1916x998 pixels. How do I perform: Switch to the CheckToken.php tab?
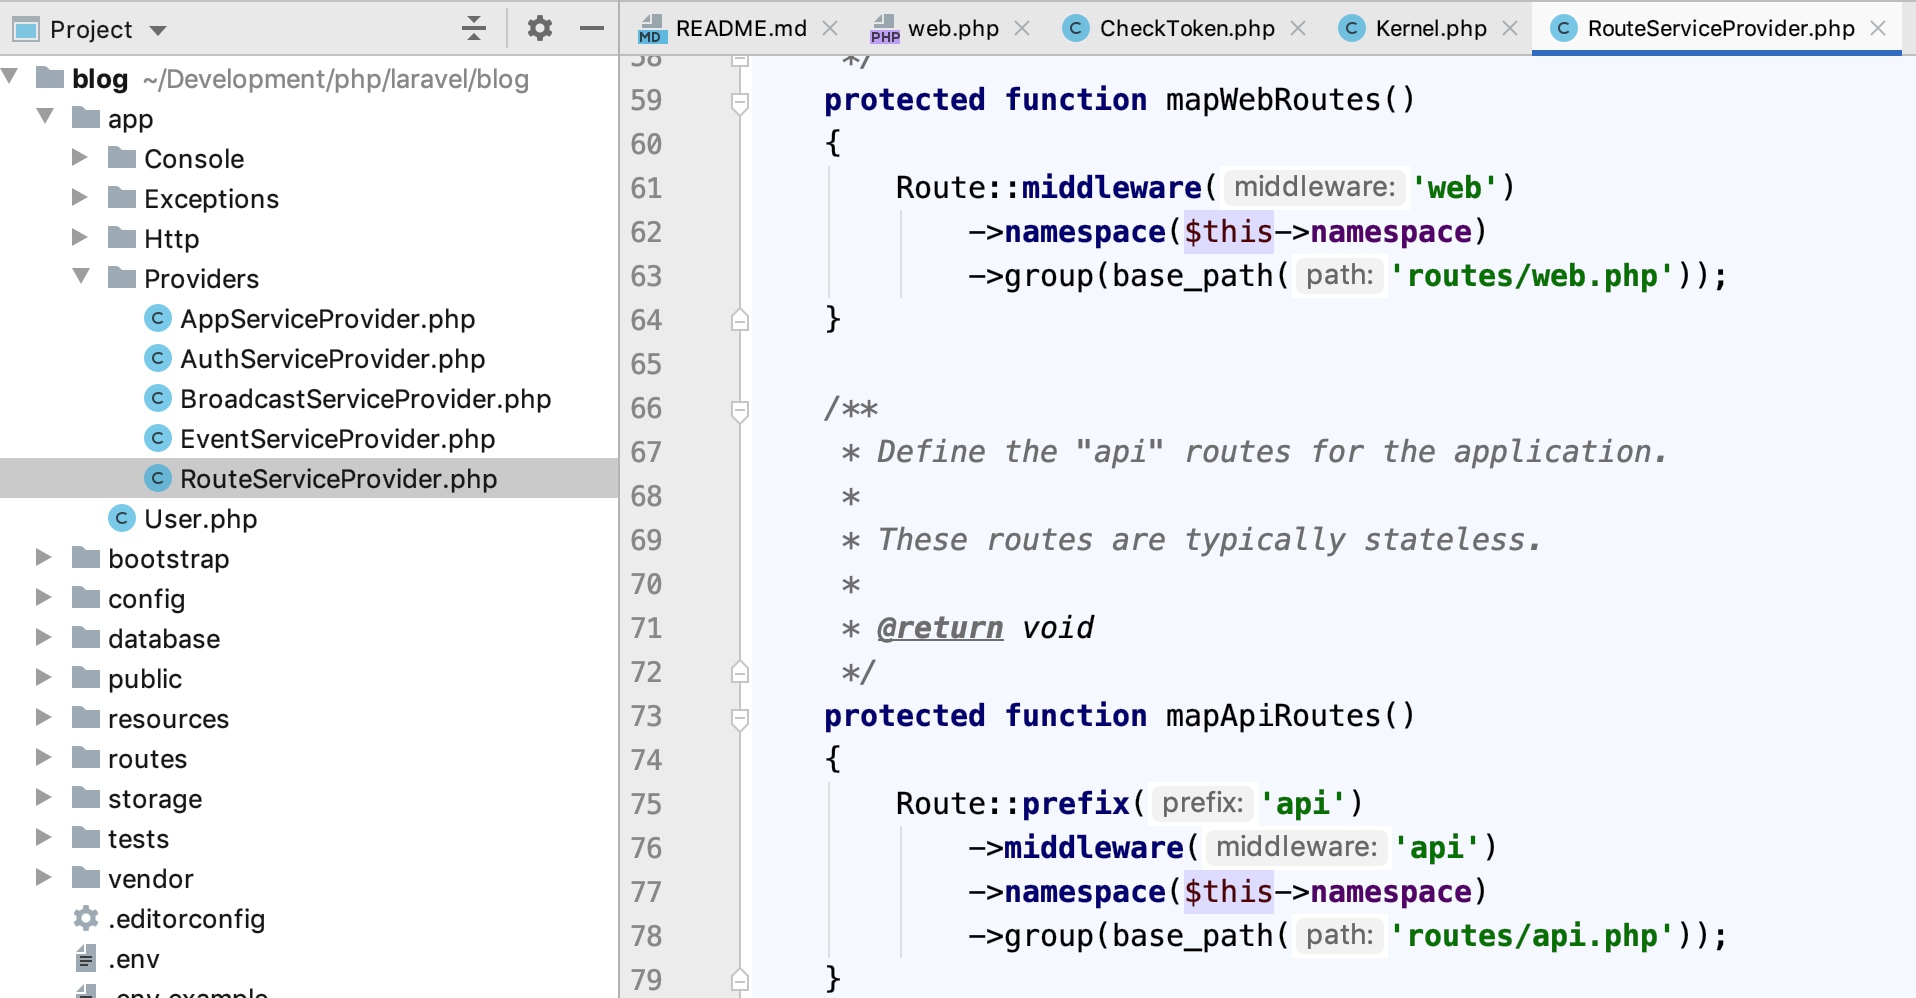coord(1187,28)
